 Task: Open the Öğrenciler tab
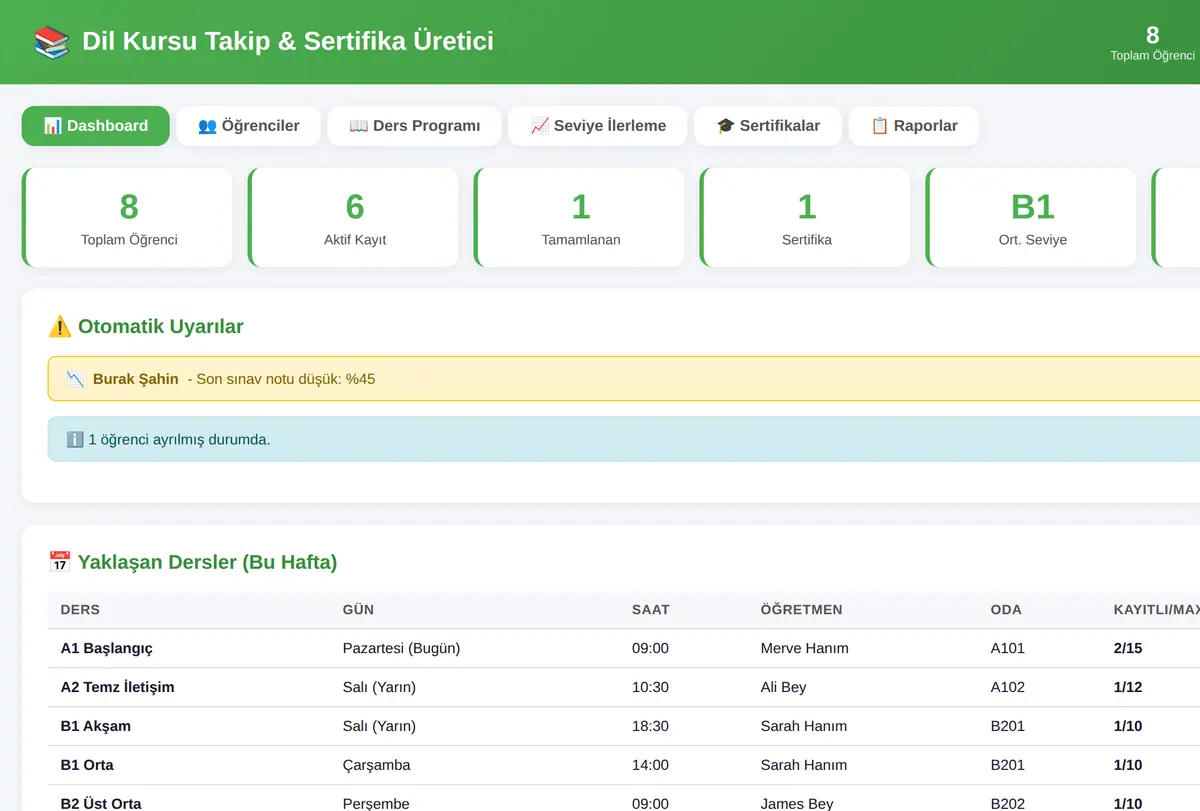[x=249, y=126]
